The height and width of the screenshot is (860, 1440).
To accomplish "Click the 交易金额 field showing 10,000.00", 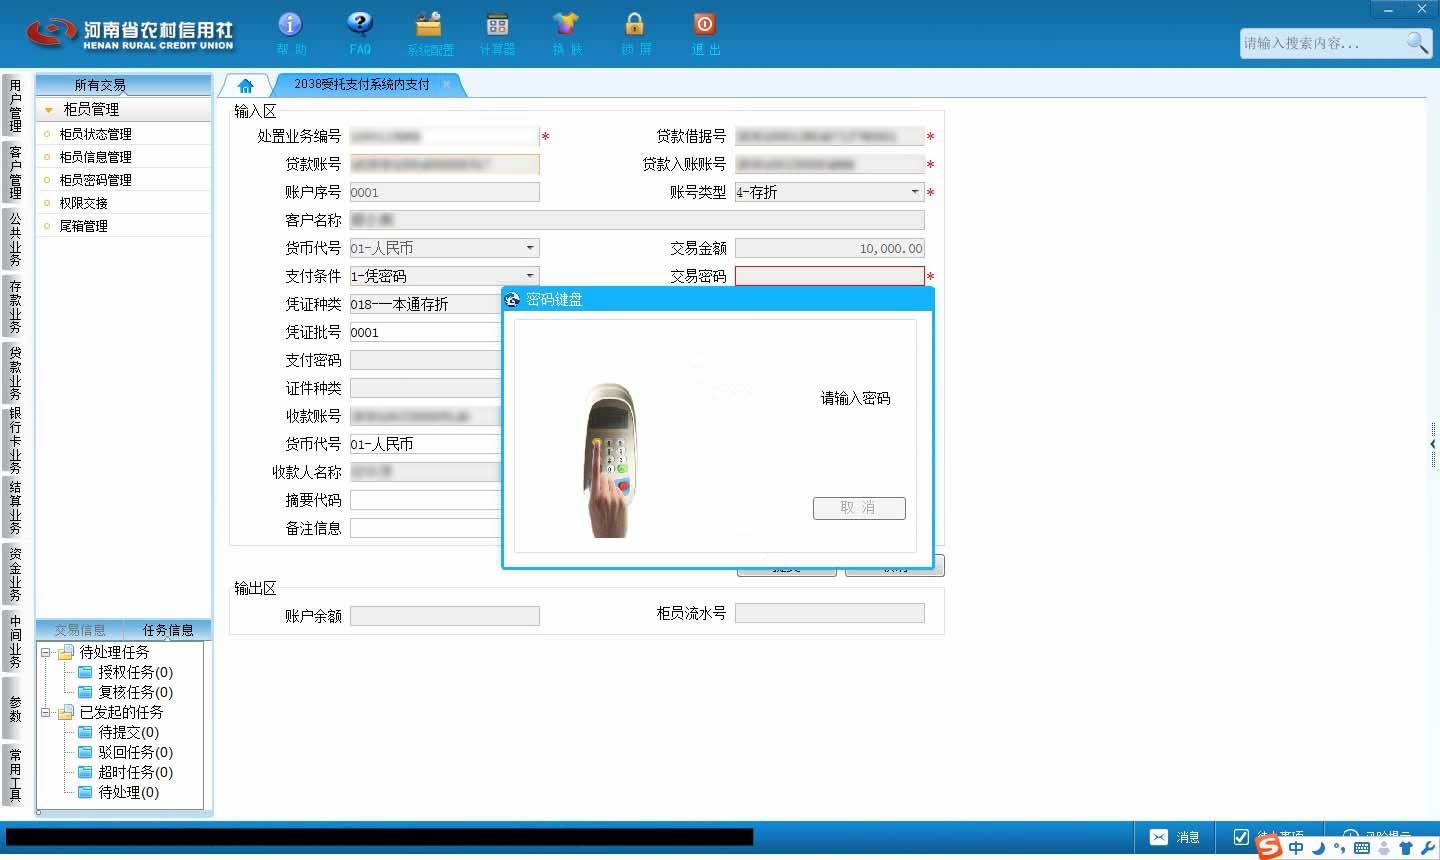I will click(x=830, y=248).
